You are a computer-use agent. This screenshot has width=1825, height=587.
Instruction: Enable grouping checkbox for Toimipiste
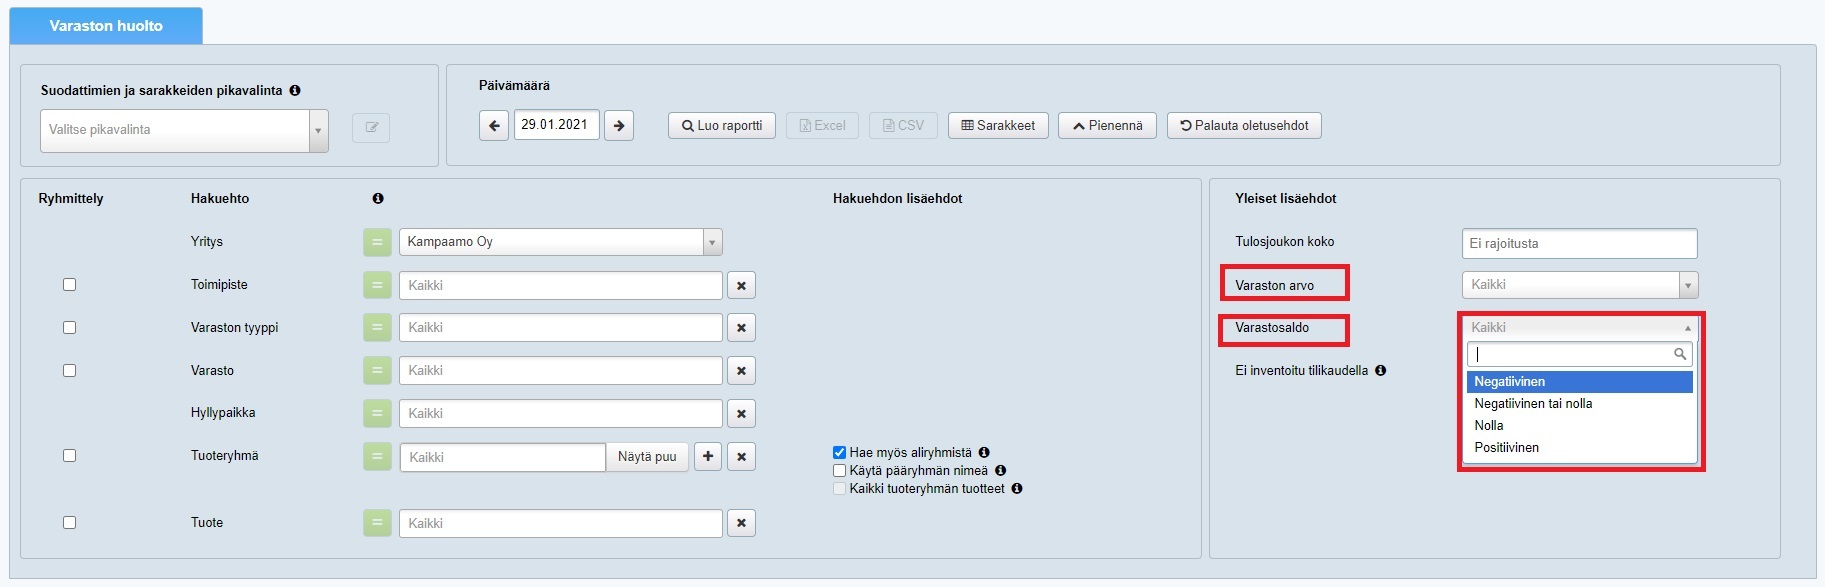(x=70, y=285)
